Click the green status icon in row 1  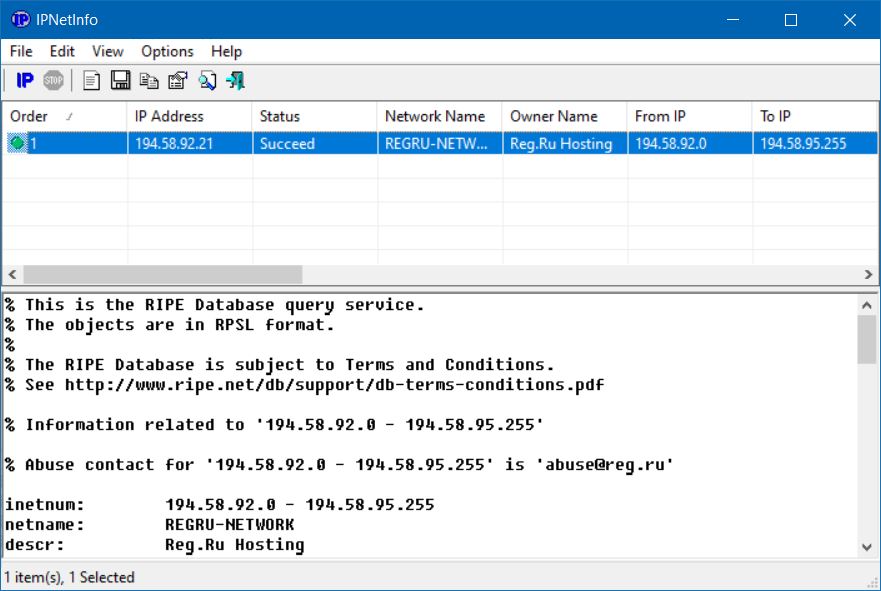[17, 143]
